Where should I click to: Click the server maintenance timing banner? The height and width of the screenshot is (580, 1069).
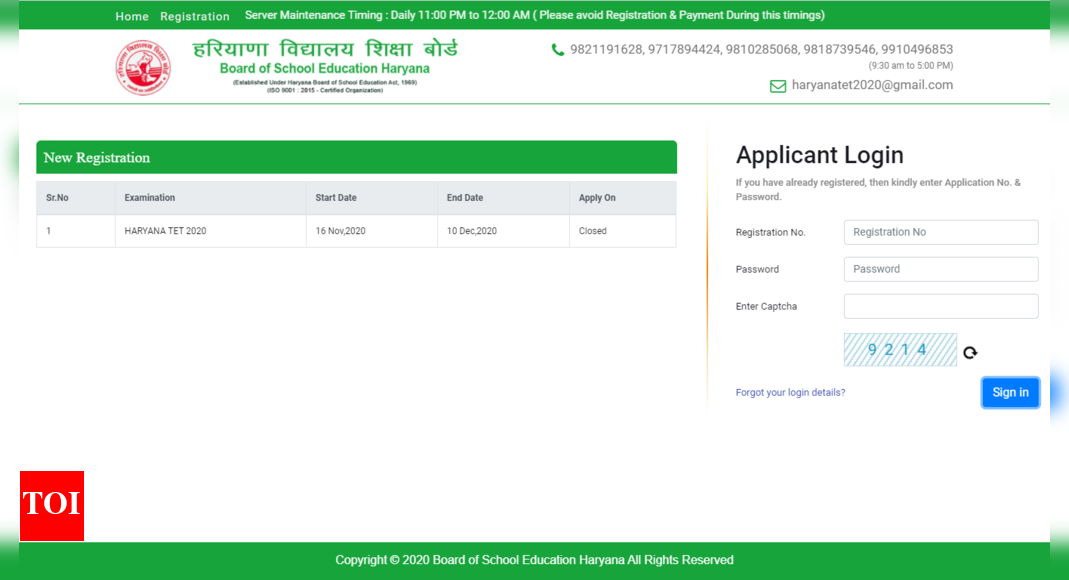point(535,15)
